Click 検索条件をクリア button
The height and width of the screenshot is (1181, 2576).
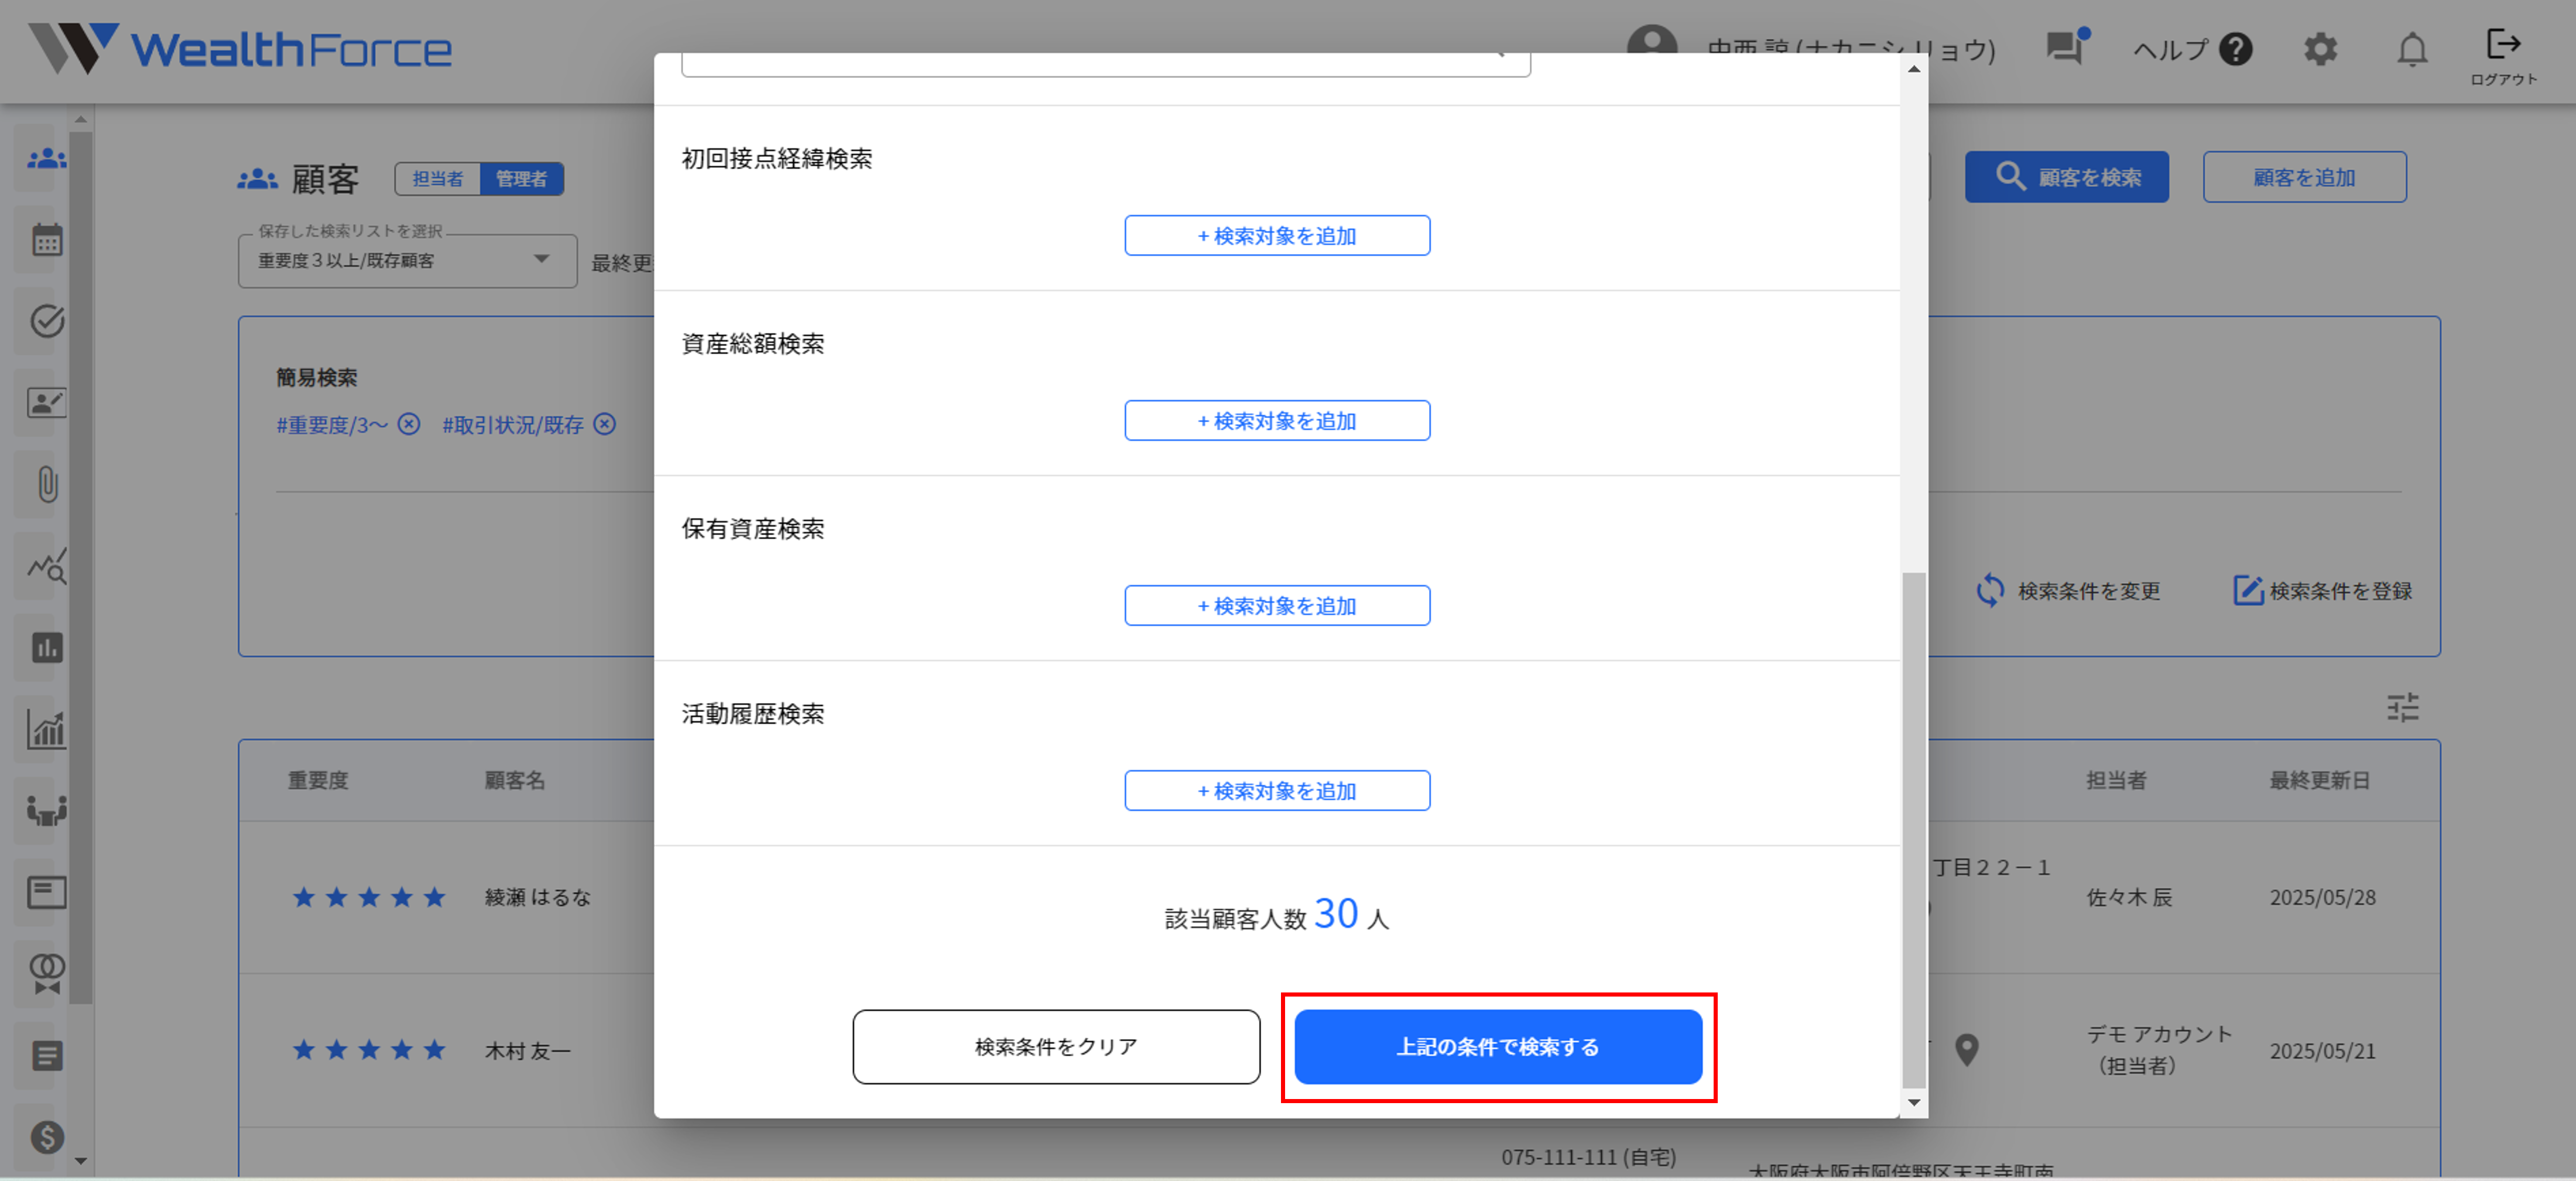tap(1056, 1047)
